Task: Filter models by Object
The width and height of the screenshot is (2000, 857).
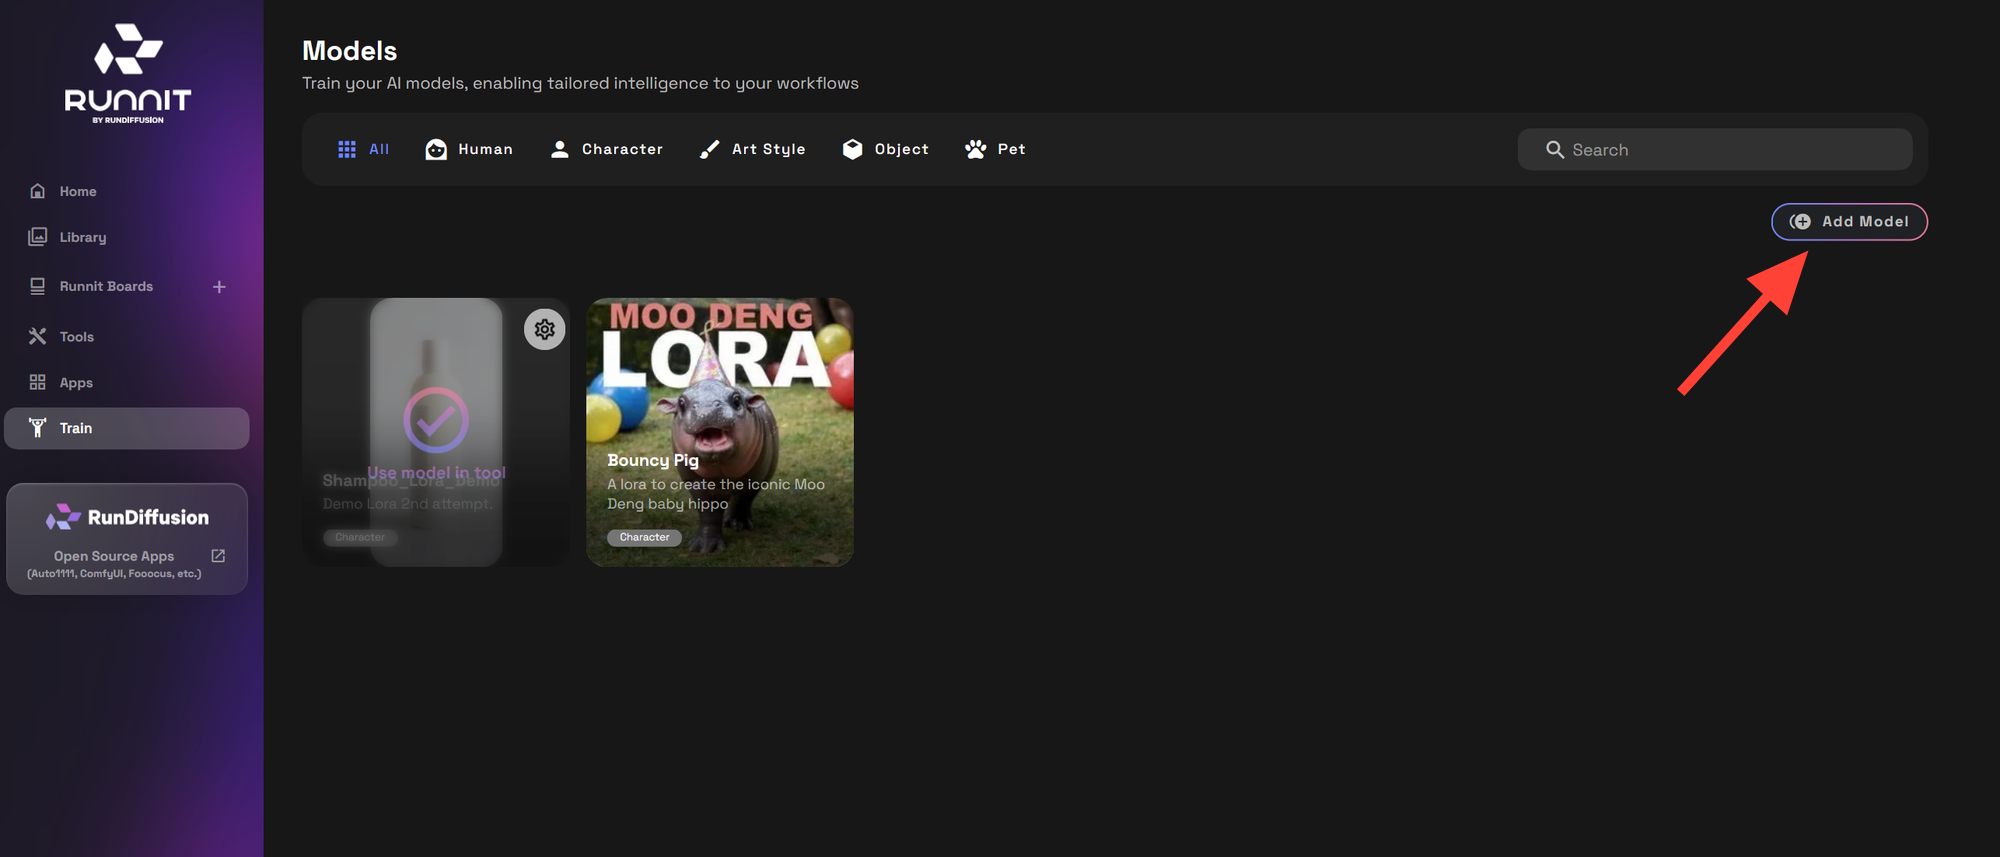Action: coord(885,149)
